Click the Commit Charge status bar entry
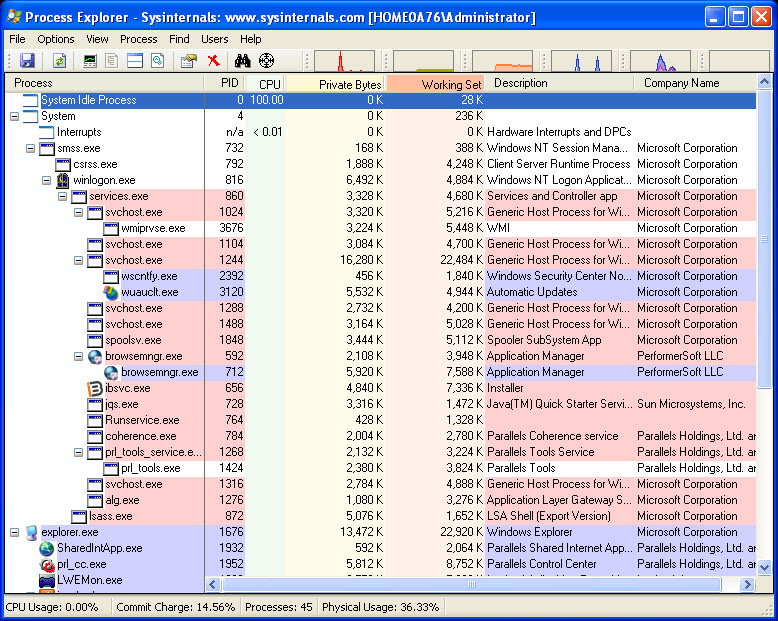The width and height of the screenshot is (778, 621). click(176, 607)
